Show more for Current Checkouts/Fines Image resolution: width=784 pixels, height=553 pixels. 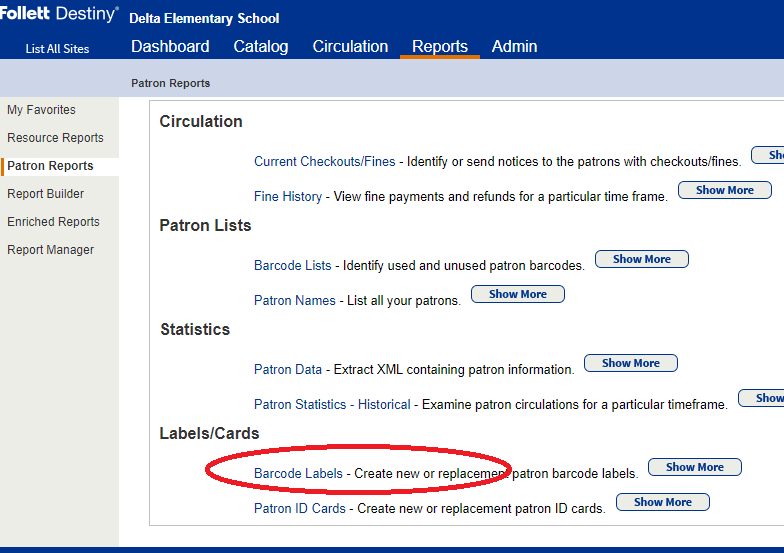pos(768,155)
